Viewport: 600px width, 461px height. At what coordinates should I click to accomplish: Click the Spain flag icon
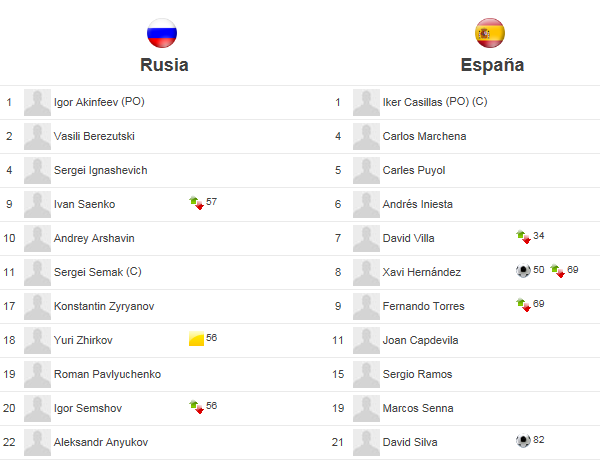[490, 33]
